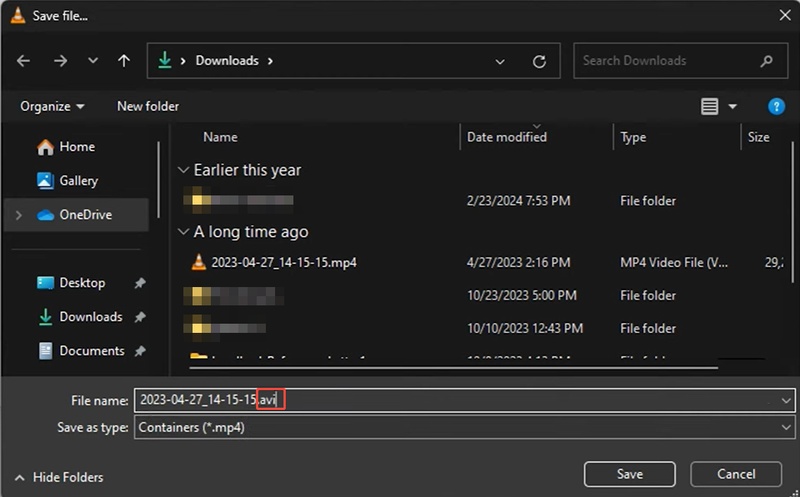This screenshot has width=800, height=497.
Task: Go up one folder level
Action: pyautogui.click(x=123, y=61)
